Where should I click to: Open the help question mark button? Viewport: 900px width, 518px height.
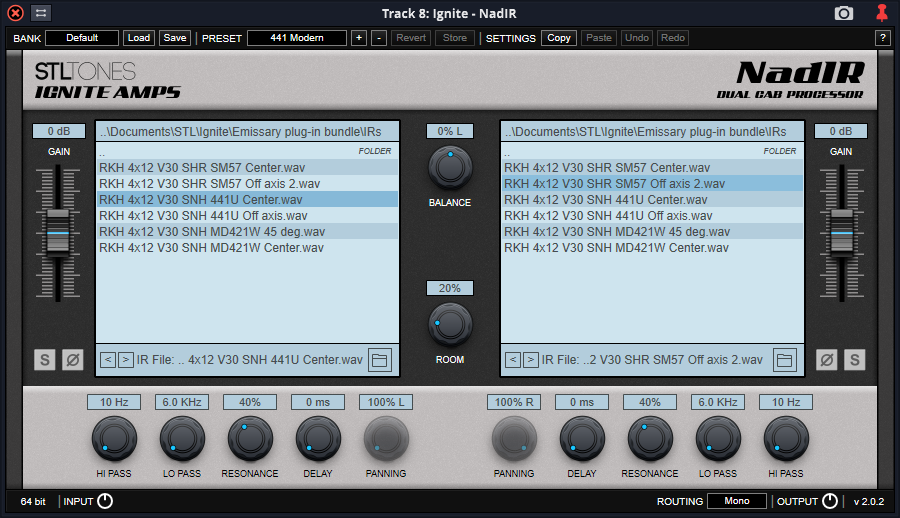[x=882, y=38]
